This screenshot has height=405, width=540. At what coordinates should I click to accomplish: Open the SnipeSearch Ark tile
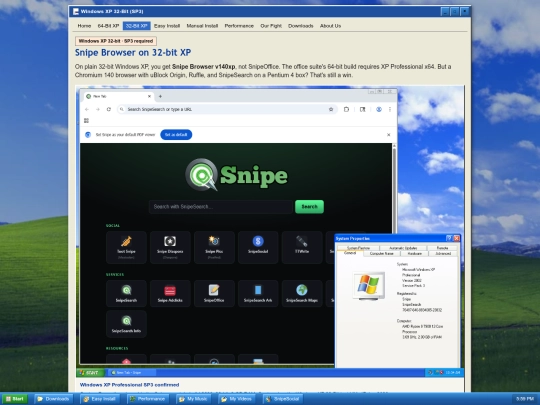point(258,293)
